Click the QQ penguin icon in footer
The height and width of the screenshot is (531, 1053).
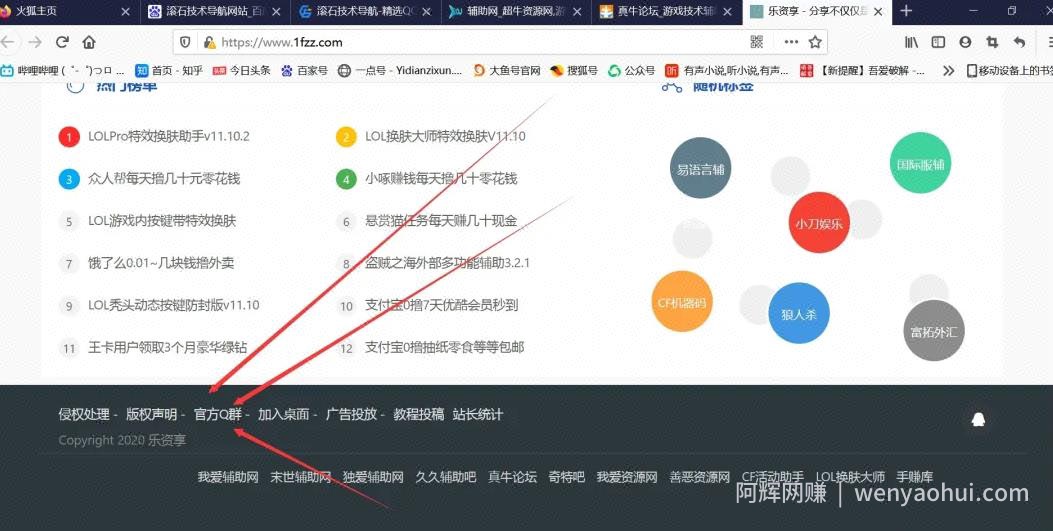click(978, 420)
